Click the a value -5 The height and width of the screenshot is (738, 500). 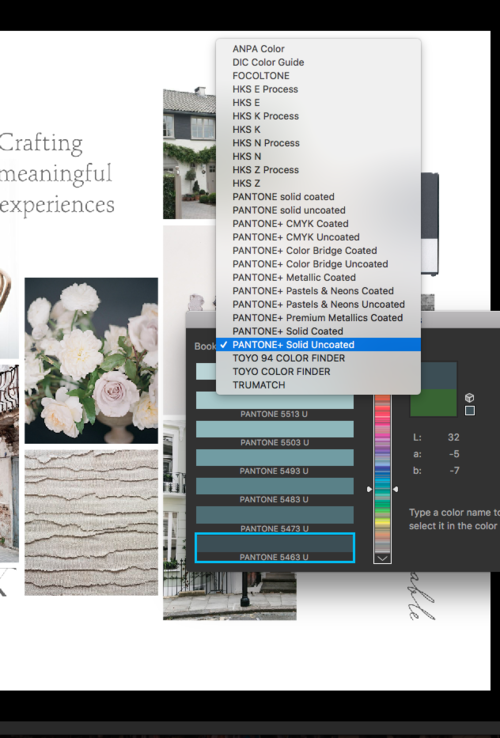click(454, 454)
